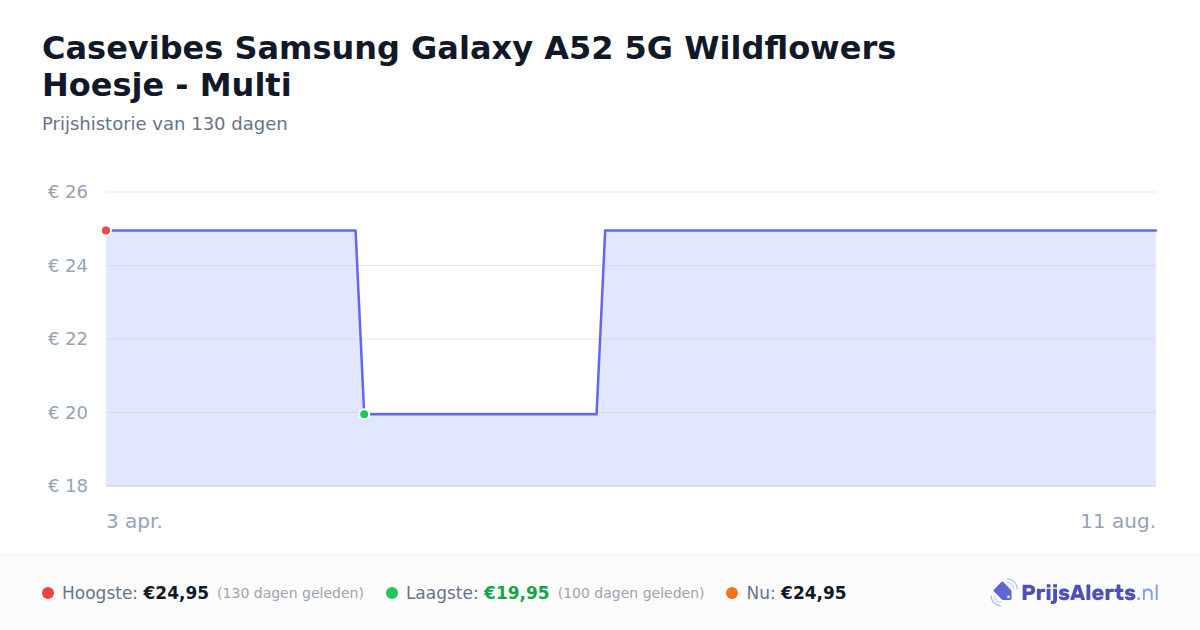1200x630 pixels.
Task: Click the current price value after Nu
Action: pos(813,593)
